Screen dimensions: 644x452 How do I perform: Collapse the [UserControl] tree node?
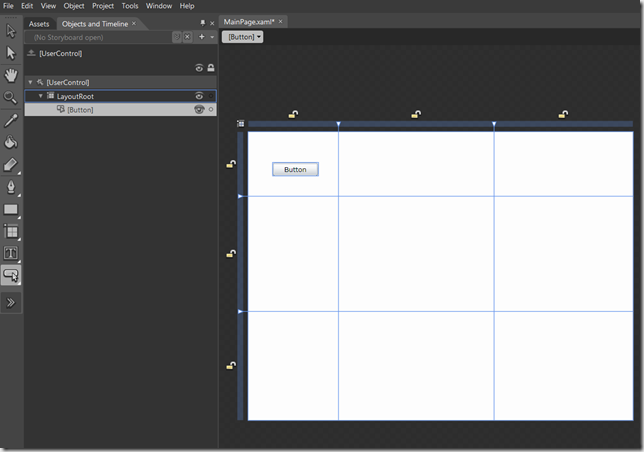30,82
